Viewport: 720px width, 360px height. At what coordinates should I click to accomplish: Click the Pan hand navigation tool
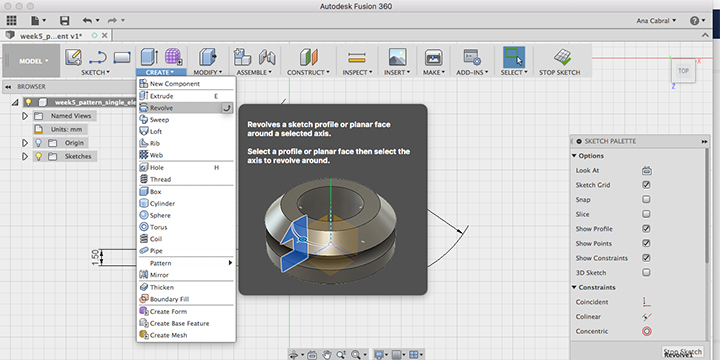326,354
